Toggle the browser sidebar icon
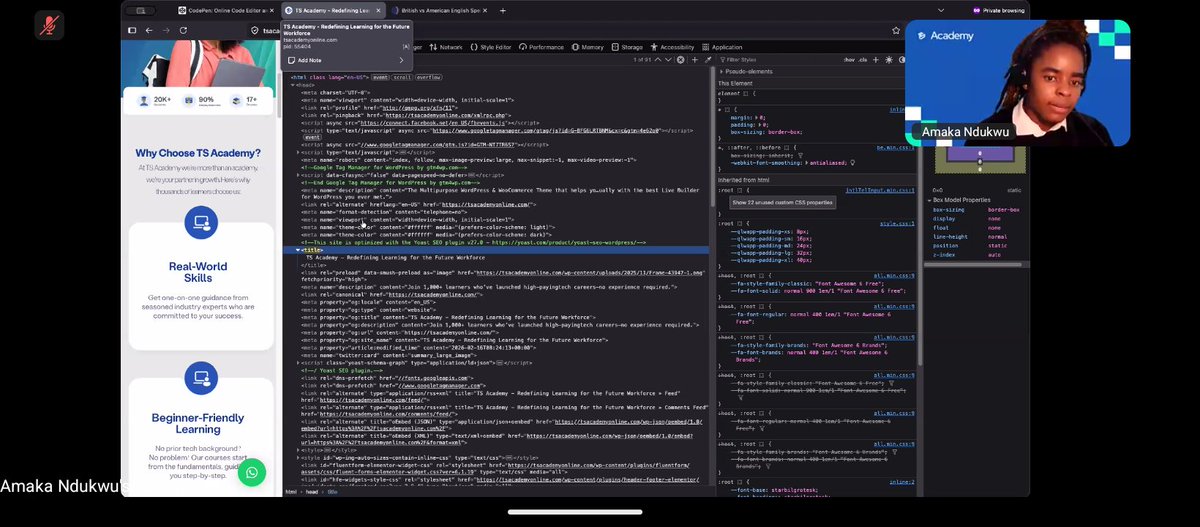1200x527 pixels. [132, 30]
